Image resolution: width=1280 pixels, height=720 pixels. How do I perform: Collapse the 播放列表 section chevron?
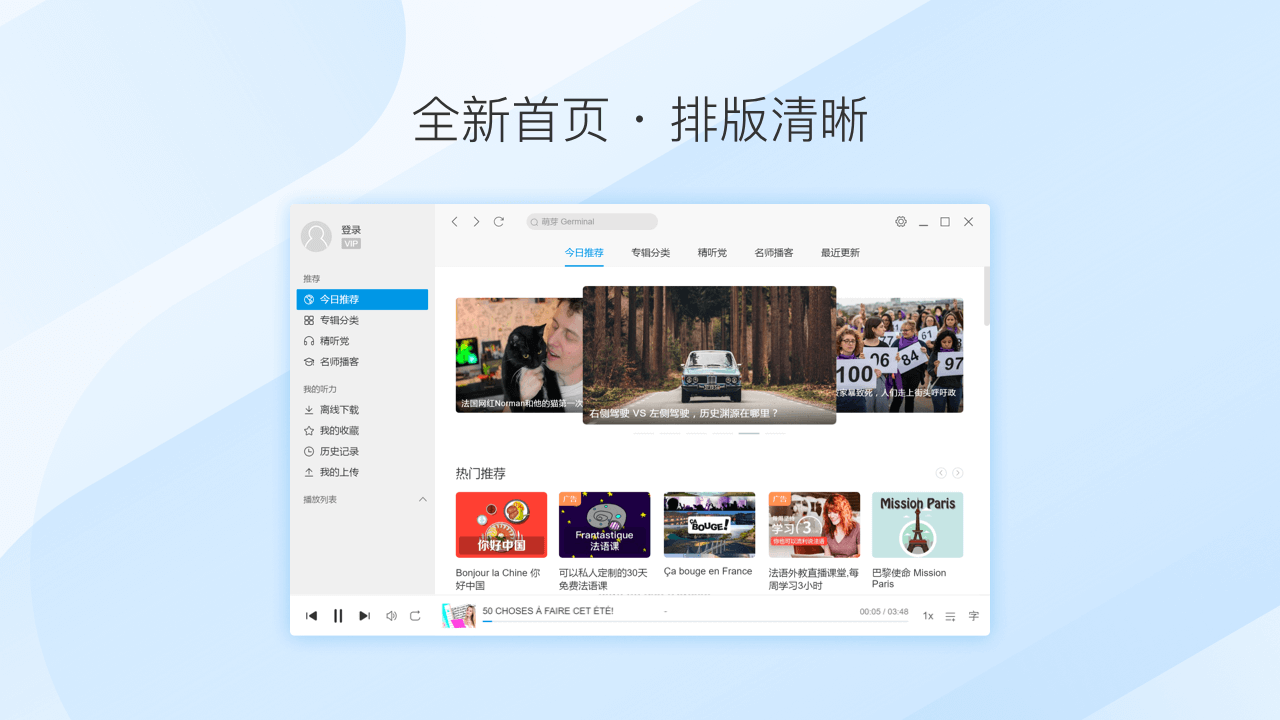click(422, 499)
